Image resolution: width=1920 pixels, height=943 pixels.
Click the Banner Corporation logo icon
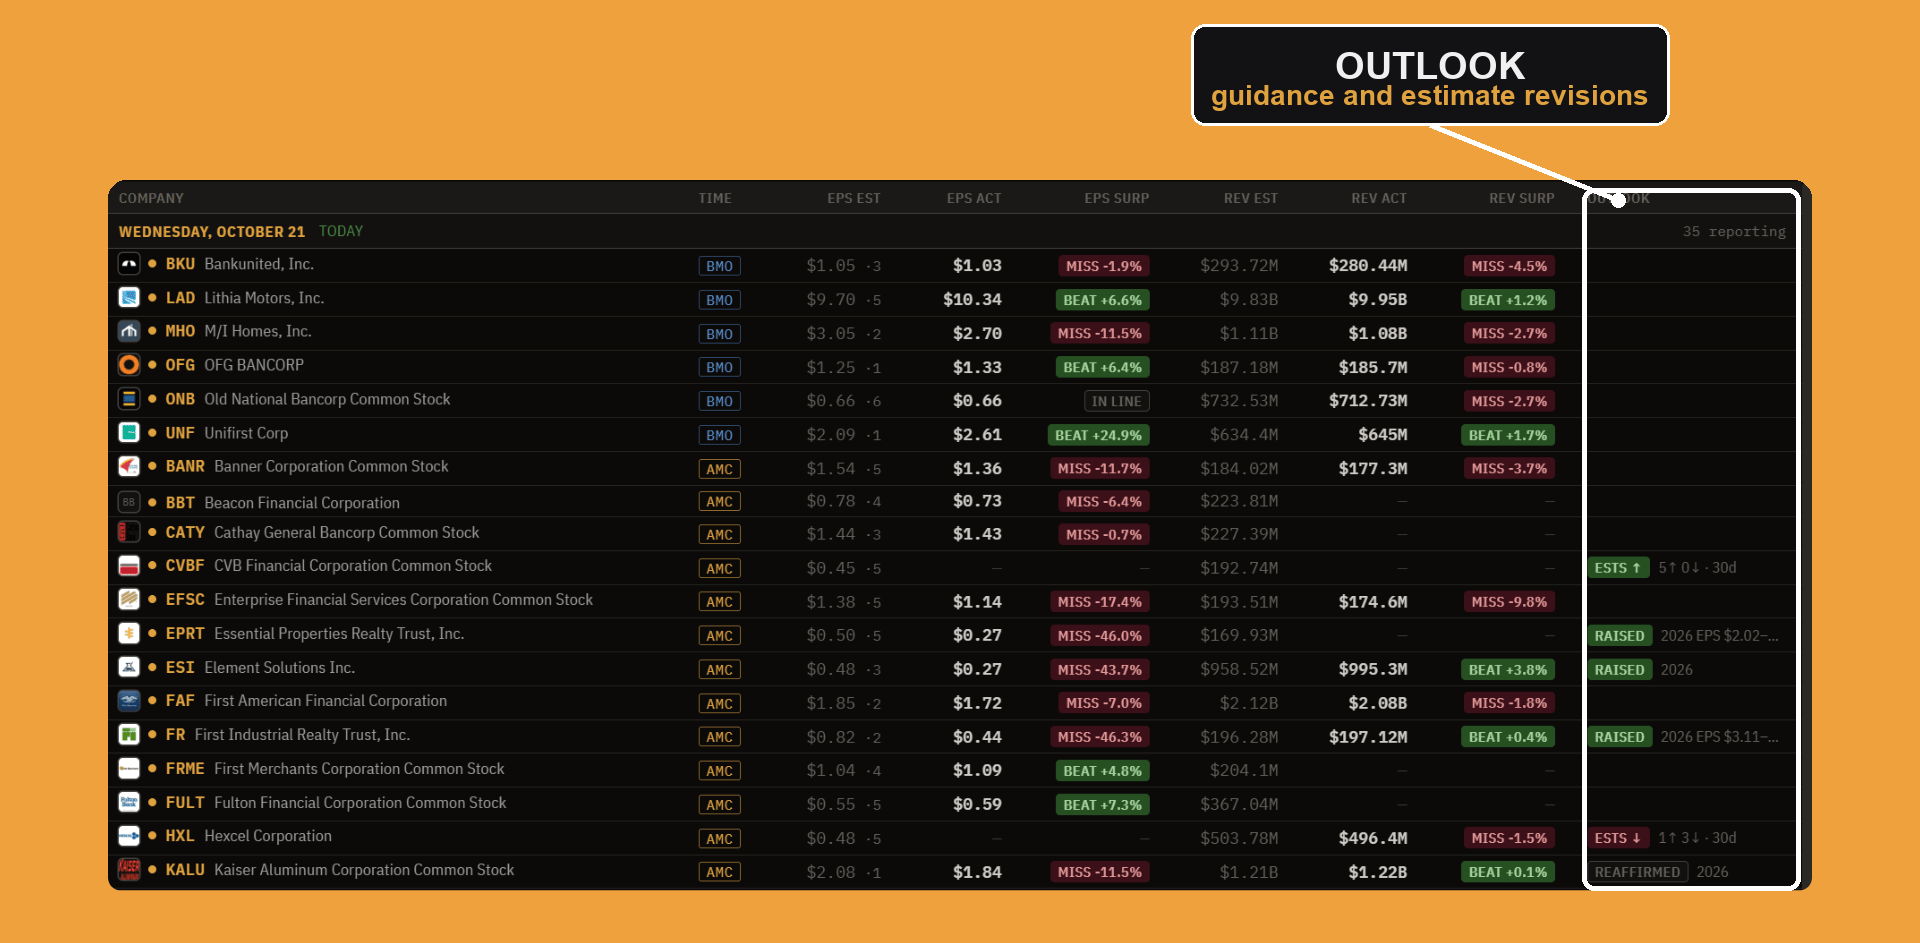[129, 466]
